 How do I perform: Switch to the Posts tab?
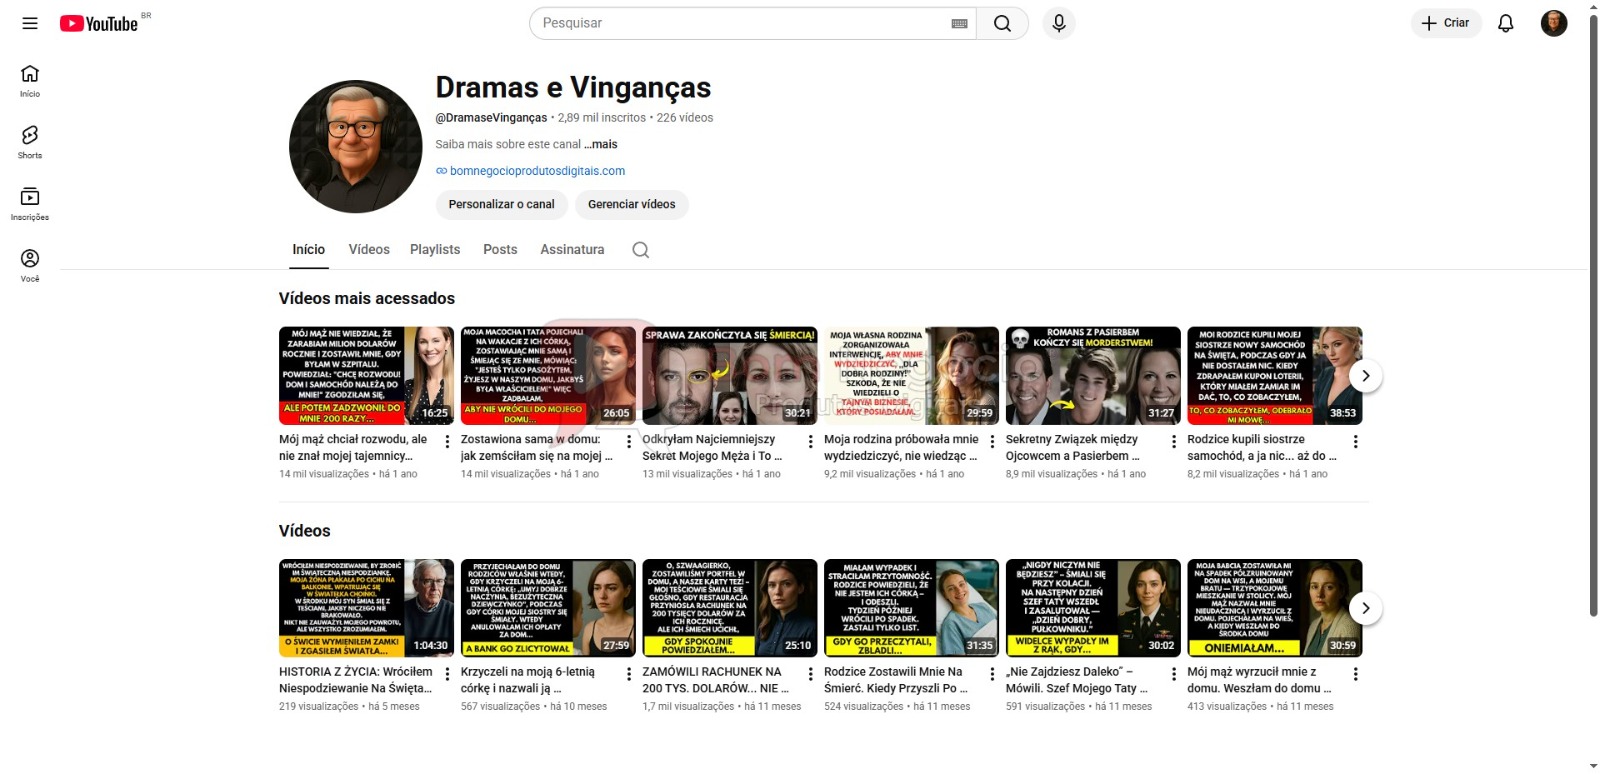point(500,249)
